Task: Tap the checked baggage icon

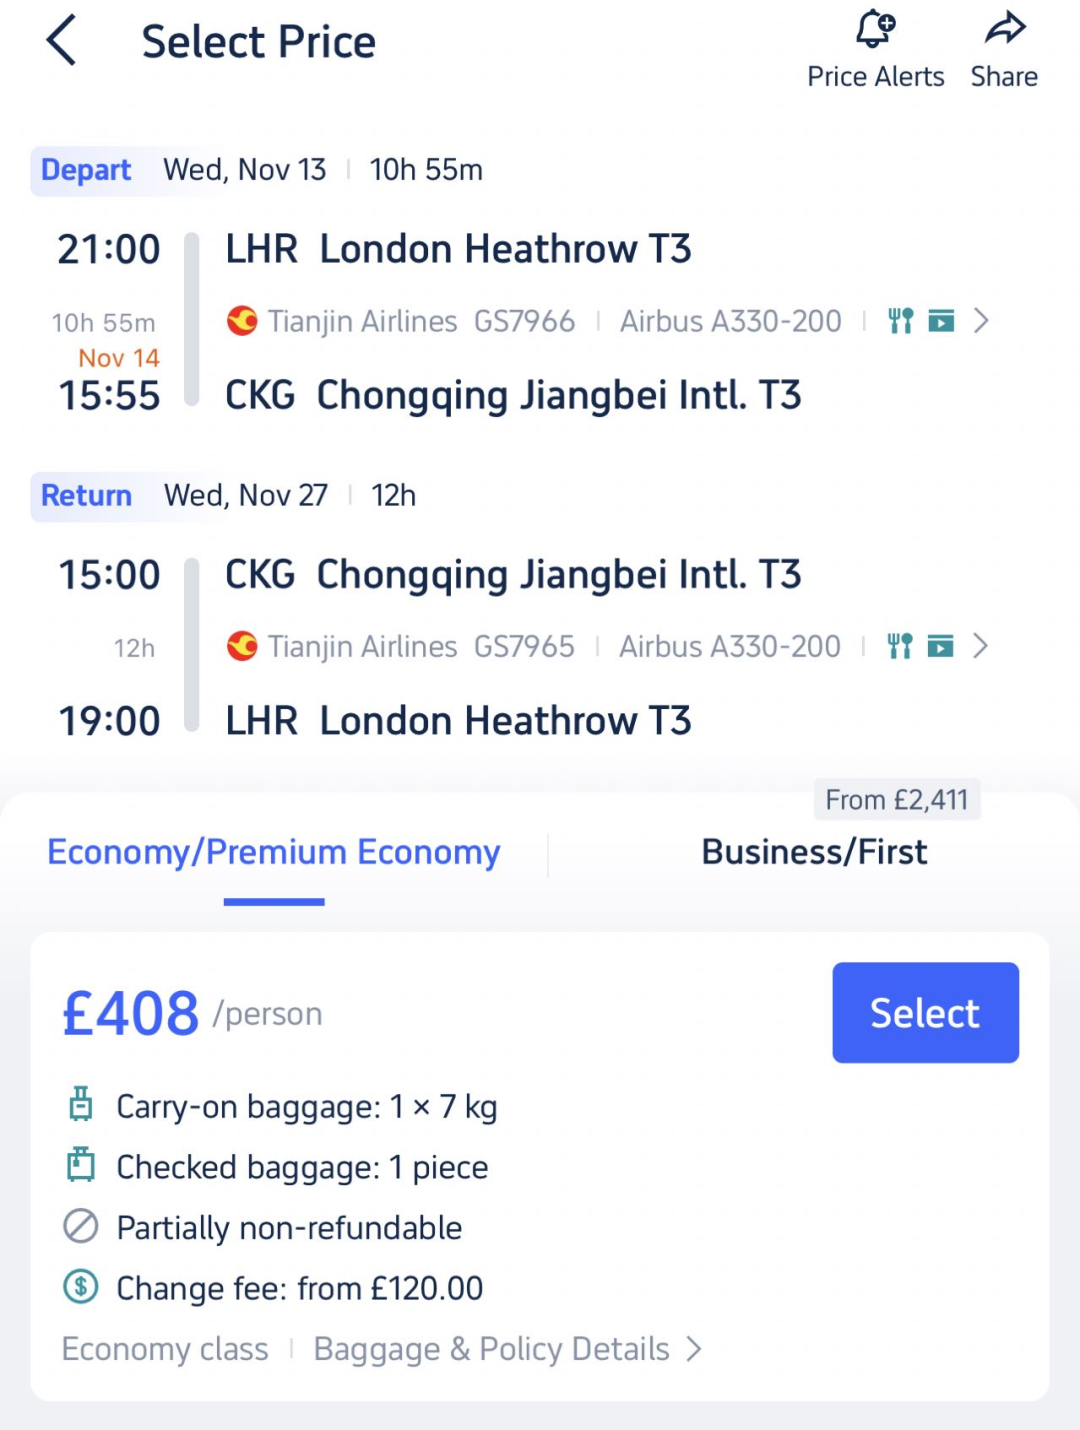Action: click(x=81, y=1165)
